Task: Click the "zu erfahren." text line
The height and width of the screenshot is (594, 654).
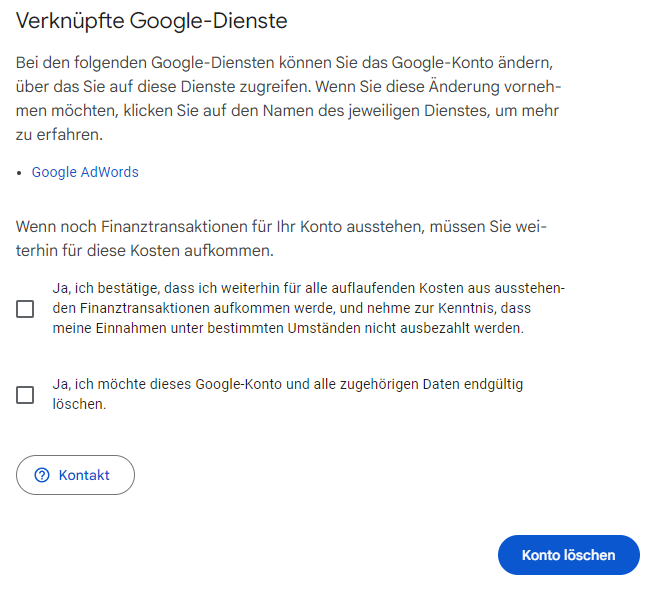Action: tap(59, 135)
